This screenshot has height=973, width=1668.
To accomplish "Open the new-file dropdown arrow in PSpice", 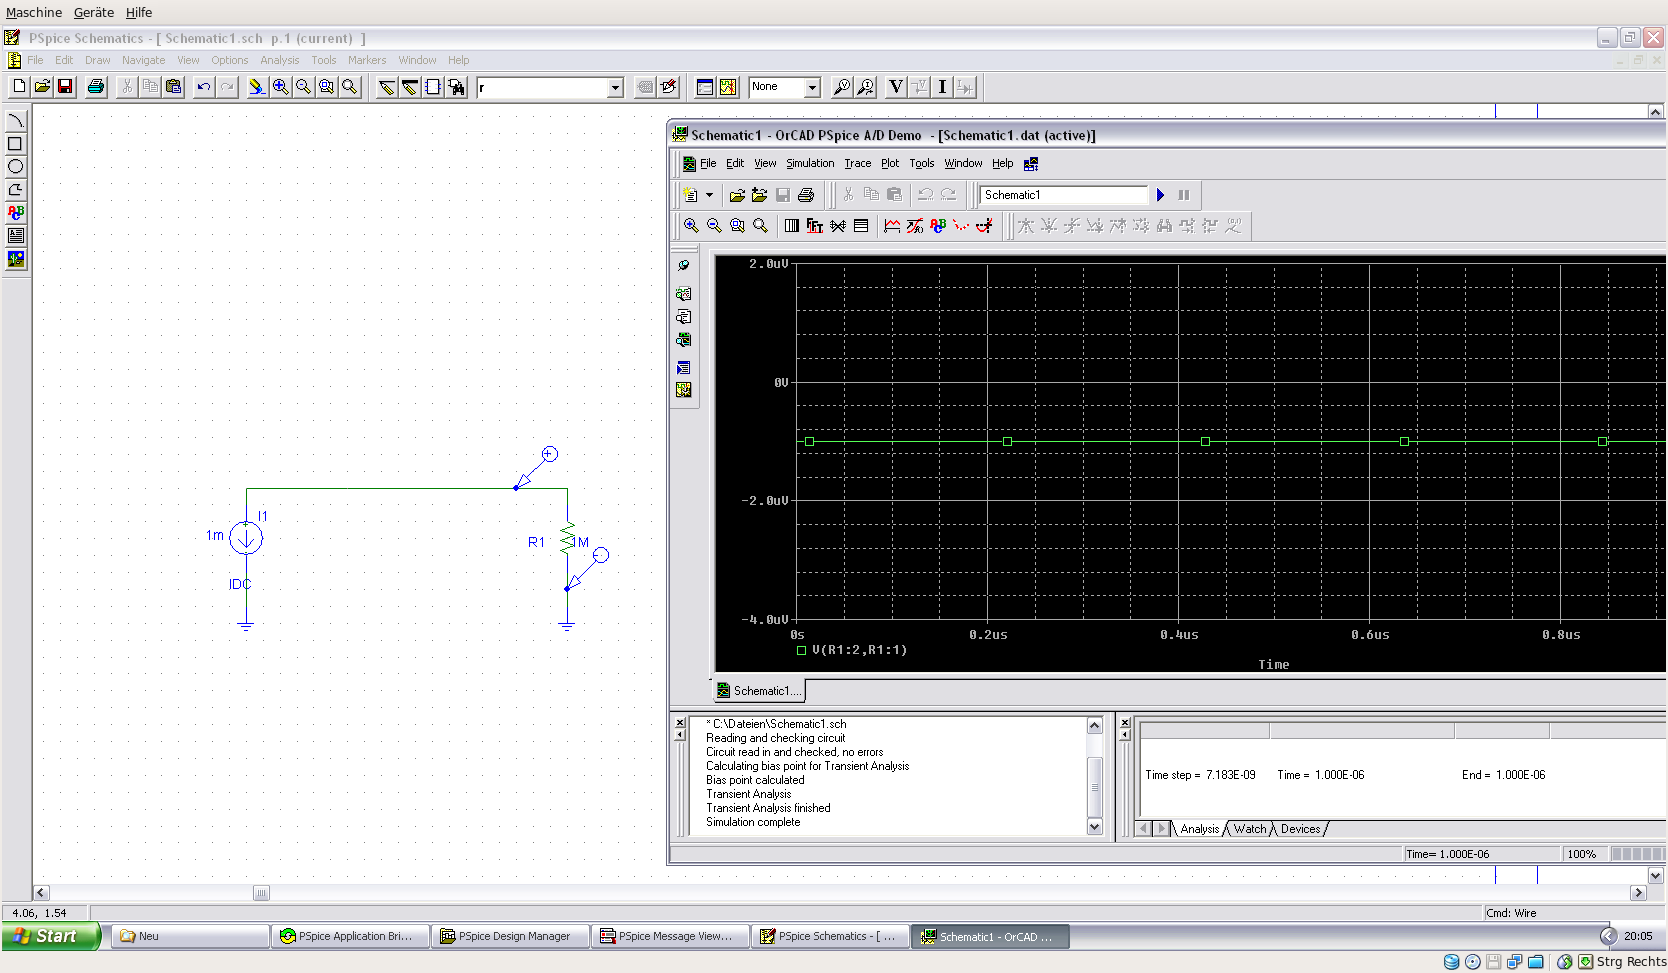I will [x=710, y=195].
